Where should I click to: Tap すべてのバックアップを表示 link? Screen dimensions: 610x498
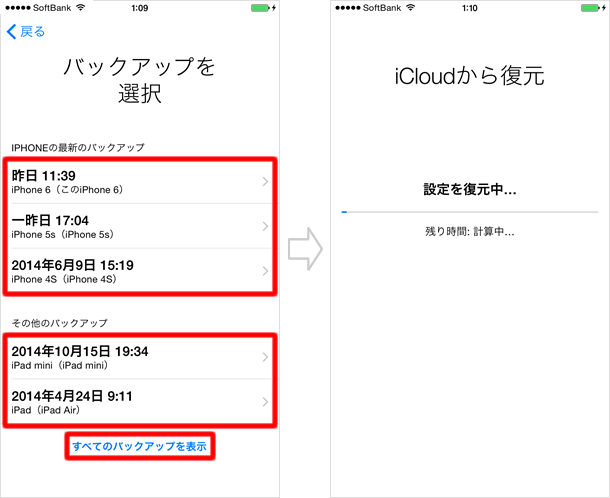tap(140, 446)
